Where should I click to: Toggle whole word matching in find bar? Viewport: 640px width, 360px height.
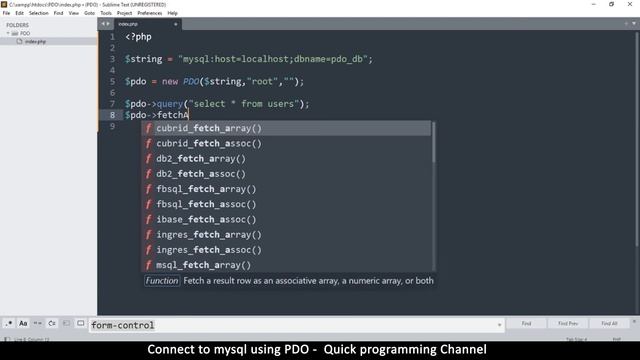(x=38, y=324)
